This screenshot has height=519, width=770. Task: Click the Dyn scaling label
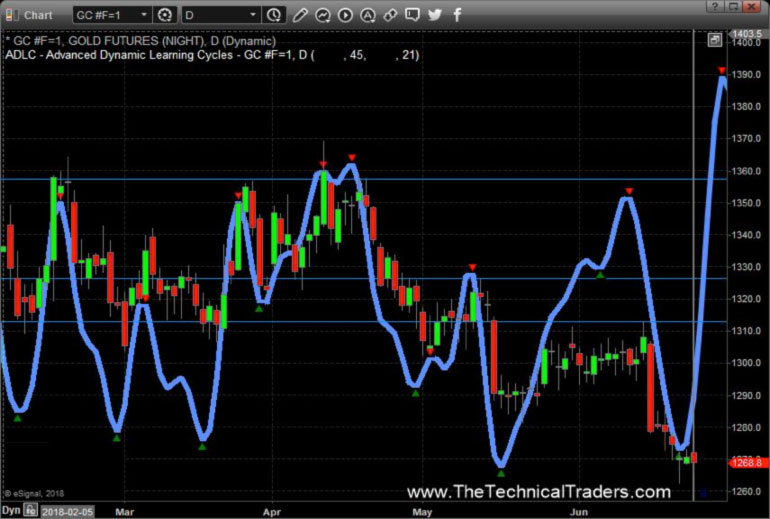[x=11, y=511]
